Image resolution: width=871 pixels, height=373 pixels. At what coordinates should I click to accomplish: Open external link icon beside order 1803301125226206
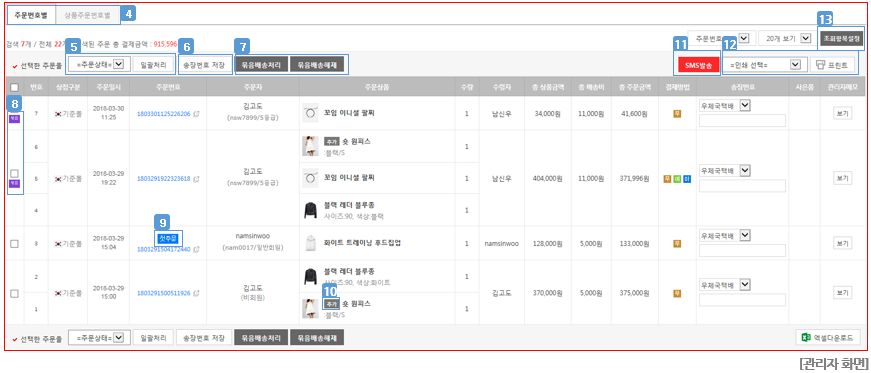coord(196,114)
